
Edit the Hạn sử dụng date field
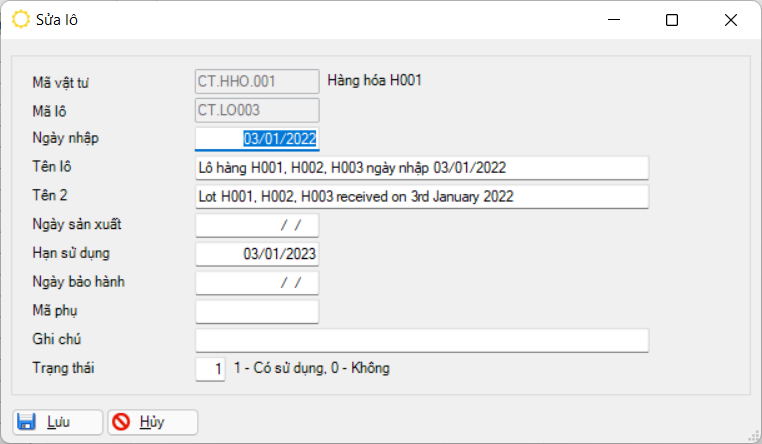pos(257,254)
